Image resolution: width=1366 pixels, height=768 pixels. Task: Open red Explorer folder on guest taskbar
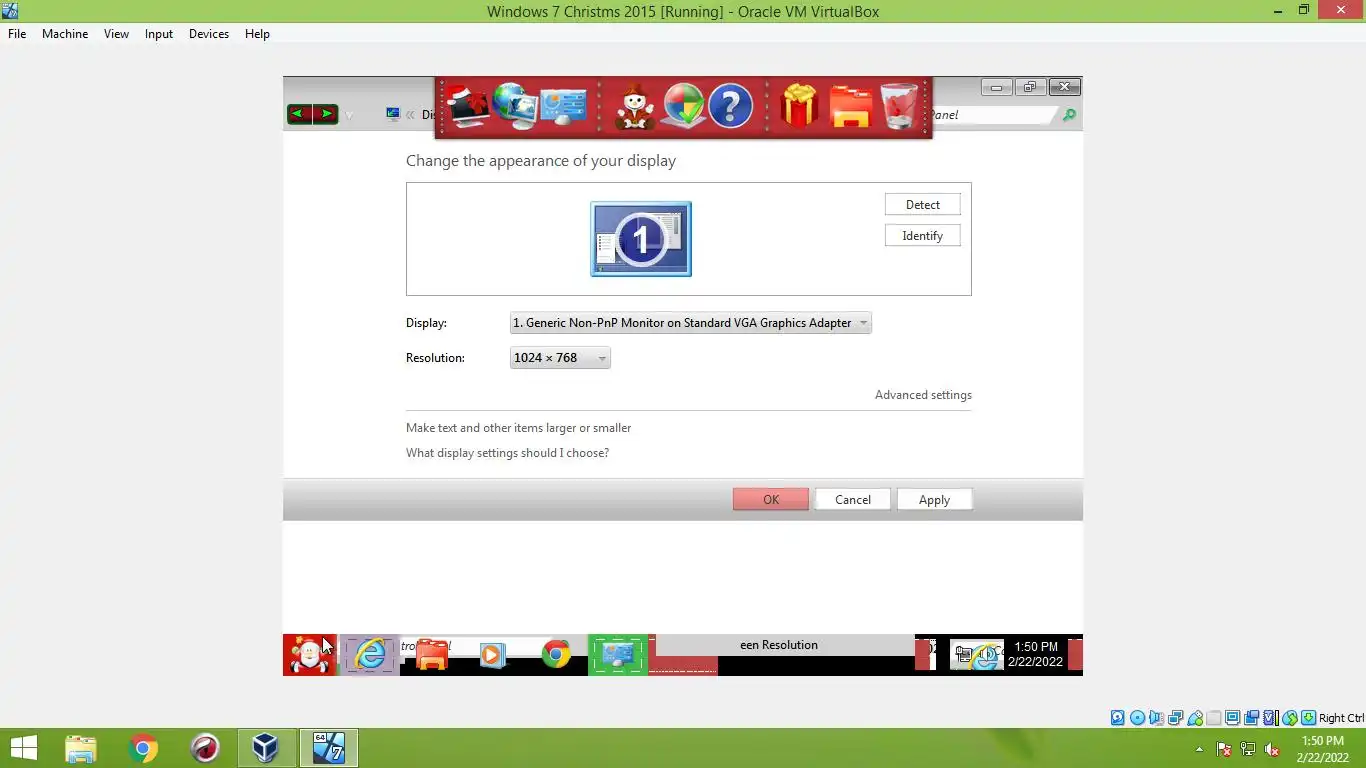tap(432, 655)
